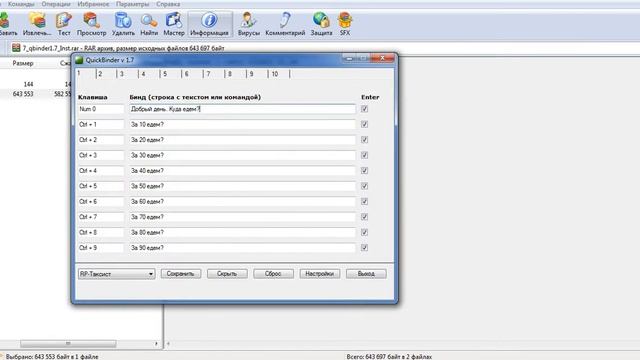Click the RAR archive icon in path bar
Viewport: 640px width, 360px height.
click(x=16, y=48)
